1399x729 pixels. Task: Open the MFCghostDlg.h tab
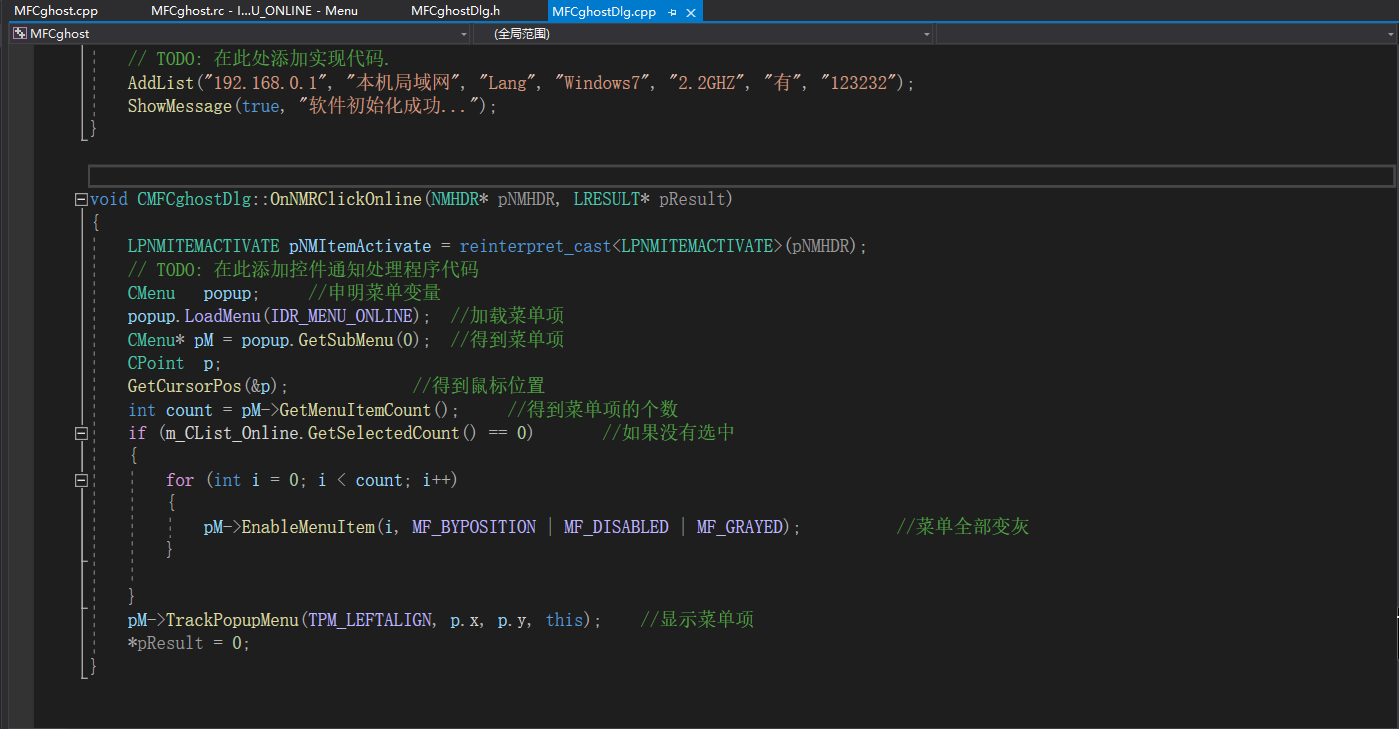point(455,11)
